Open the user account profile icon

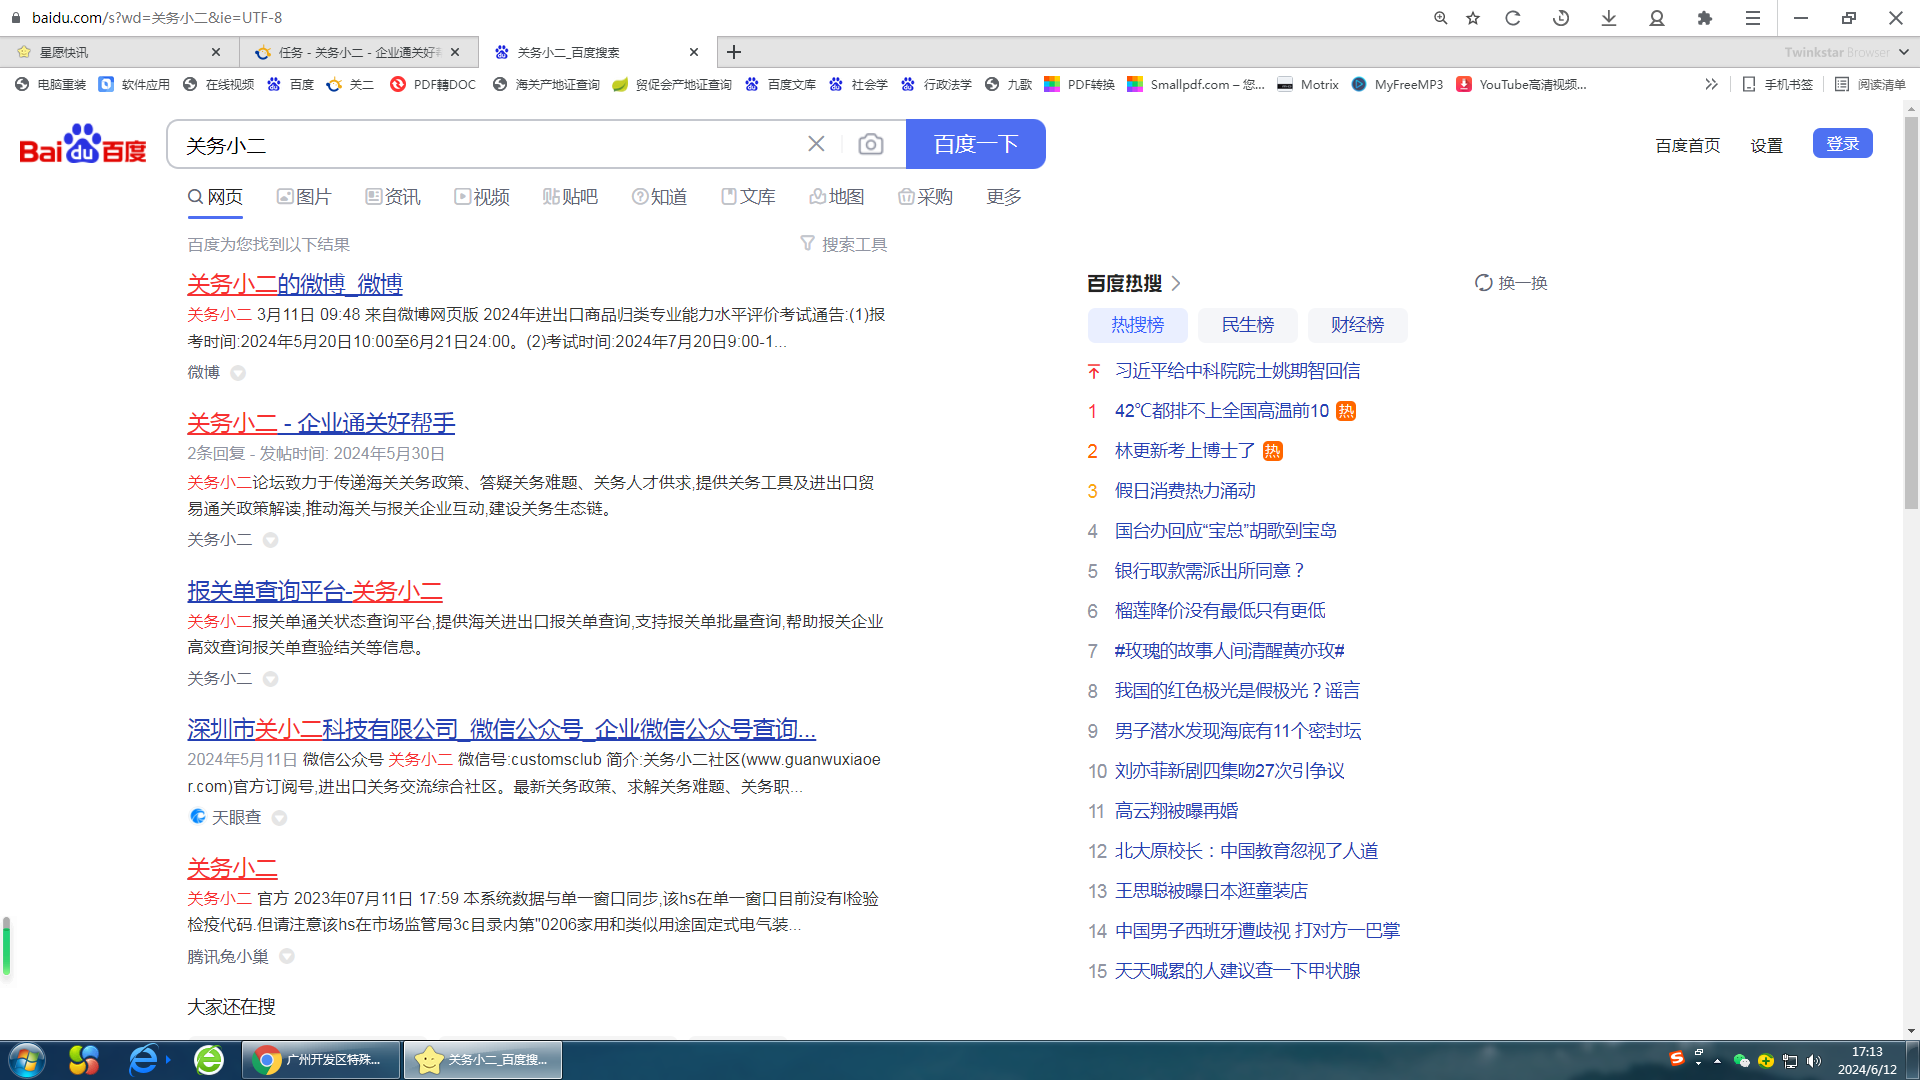point(1657,18)
